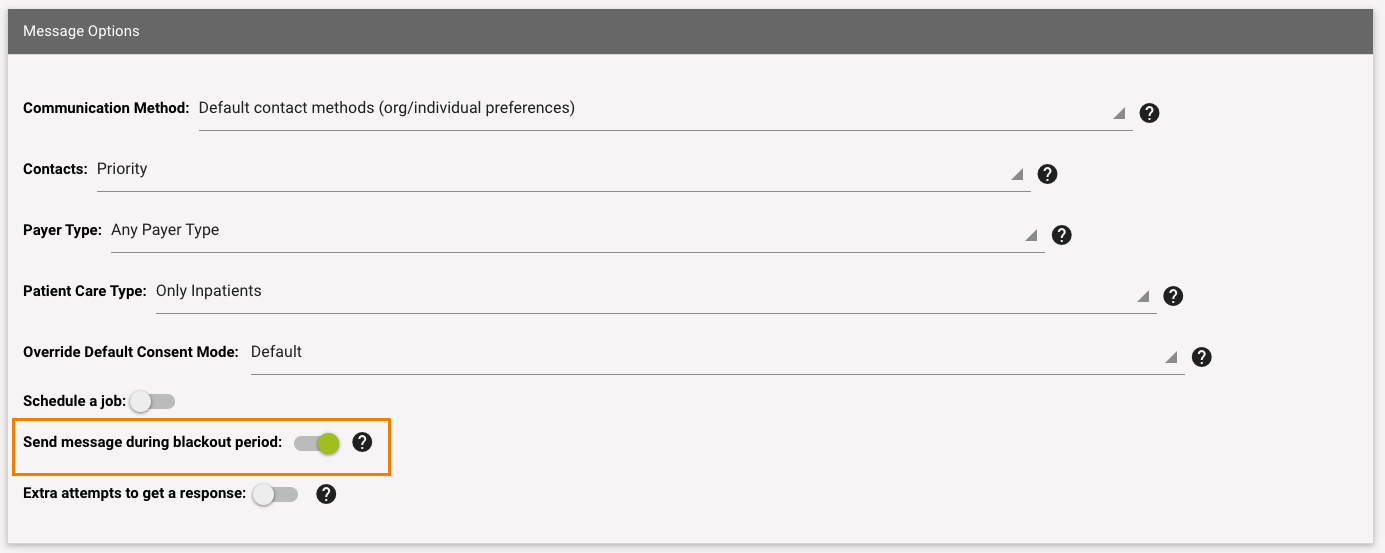This screenshot has width=1385, height=553.
Task: Select the Default contact methods value
Action: coord(386,108)
